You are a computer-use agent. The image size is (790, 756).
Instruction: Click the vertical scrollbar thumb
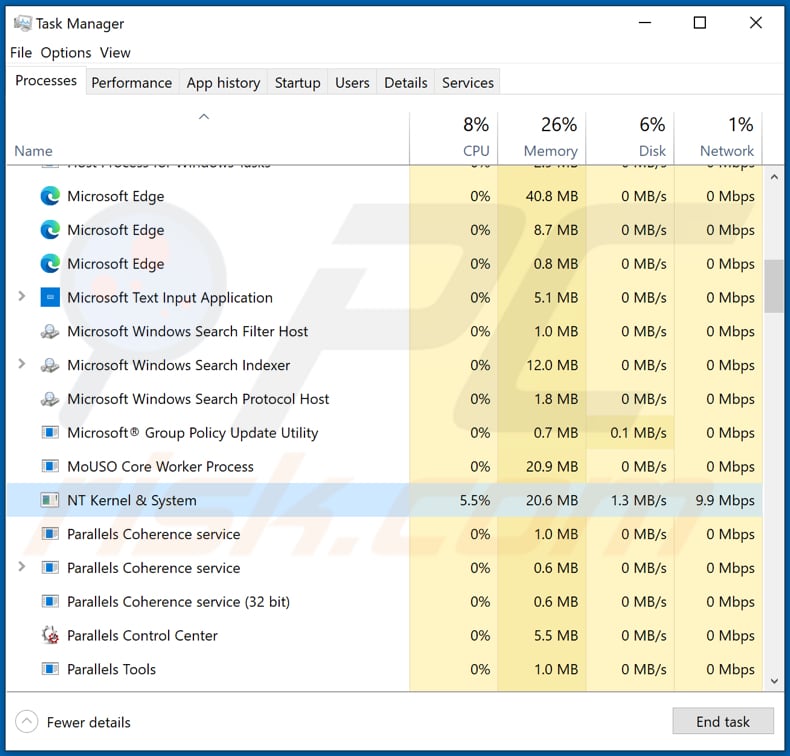[x=773, y=286]
